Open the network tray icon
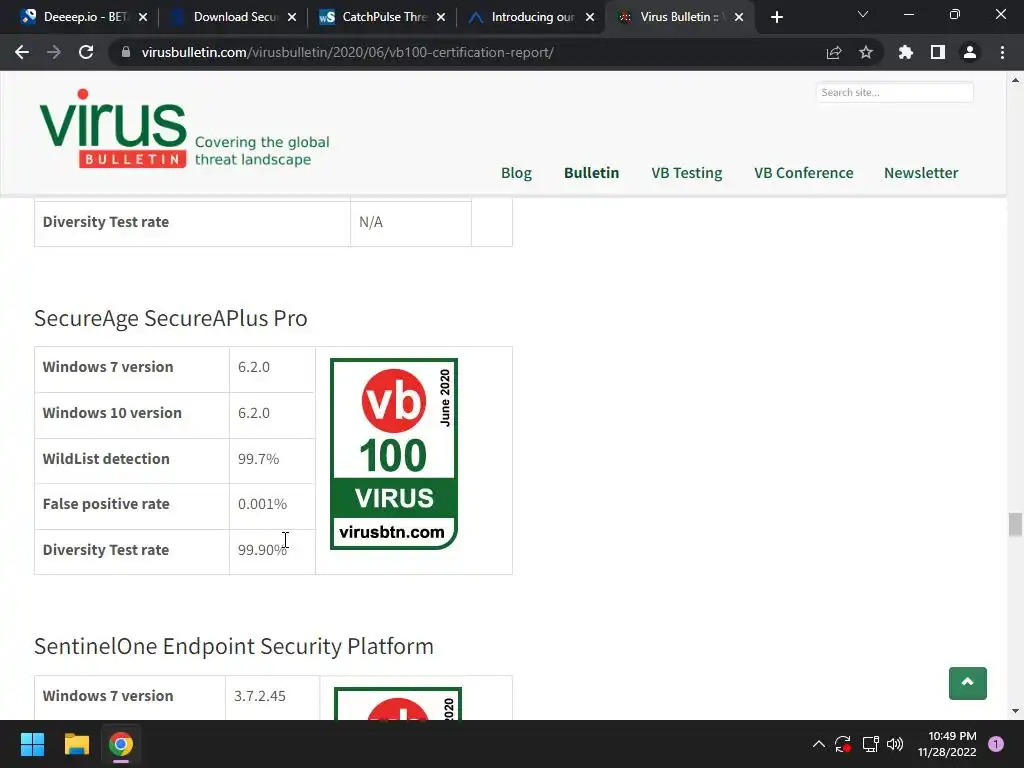 (870, 744)
